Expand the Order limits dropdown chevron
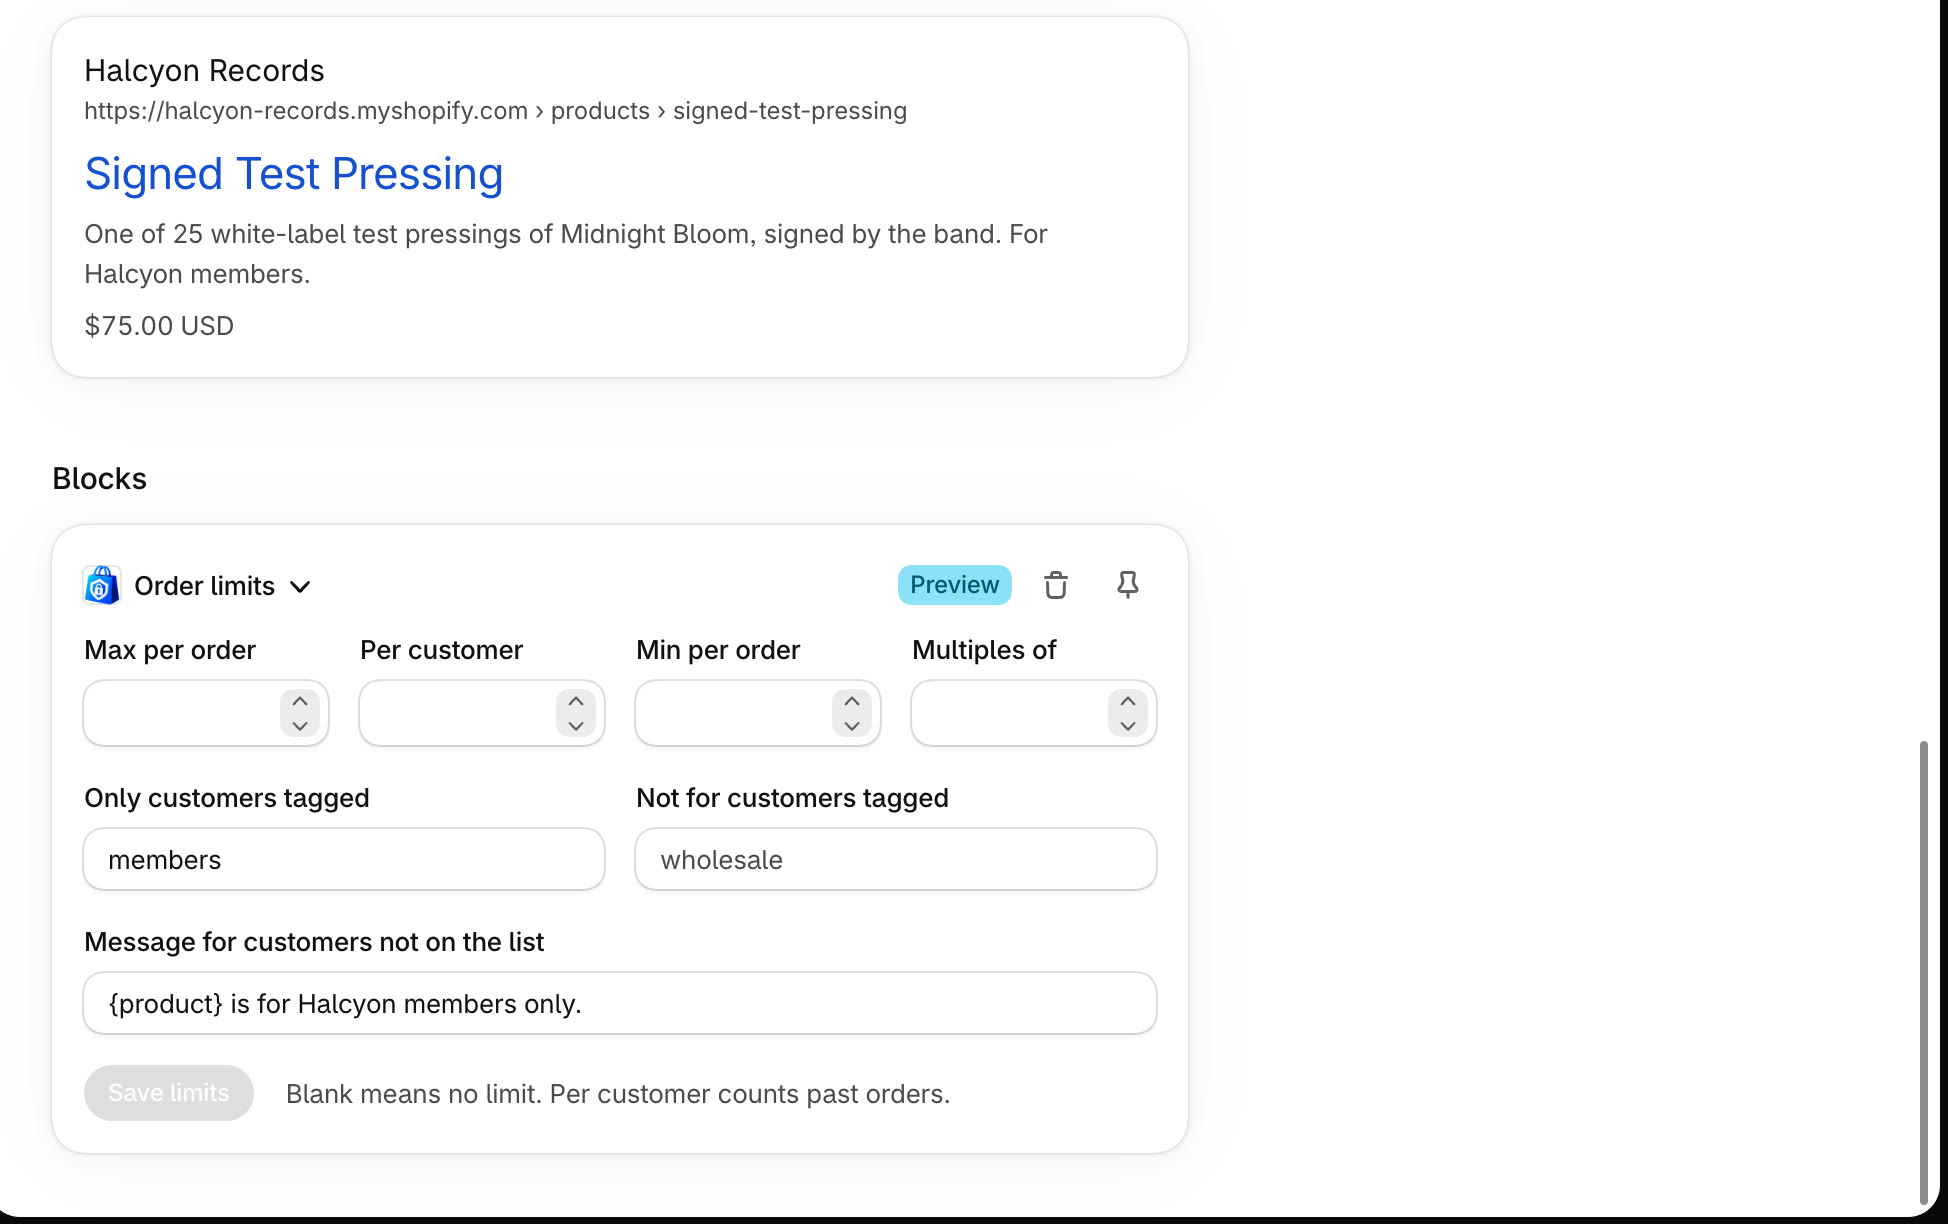Viewport: 1948px width, 1224px height. pyautogui.click(x=300, y=587)
